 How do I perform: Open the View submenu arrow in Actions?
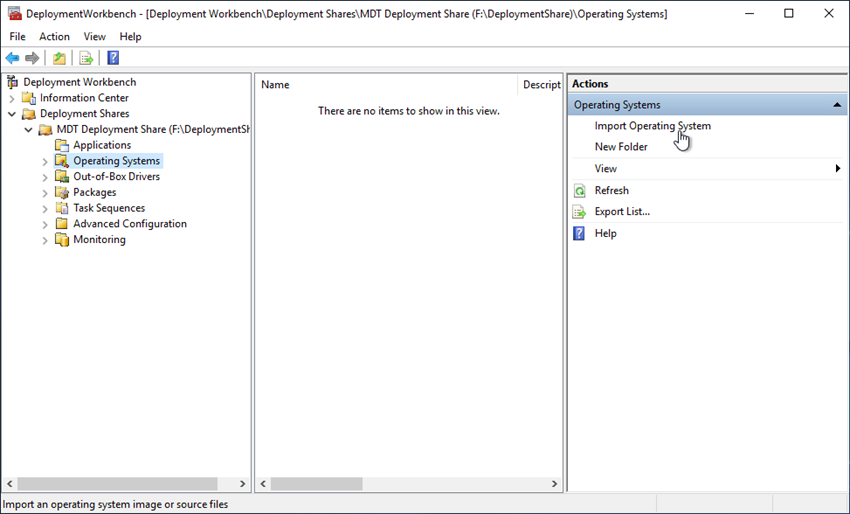pyautogui.click(x=838, y=169)
